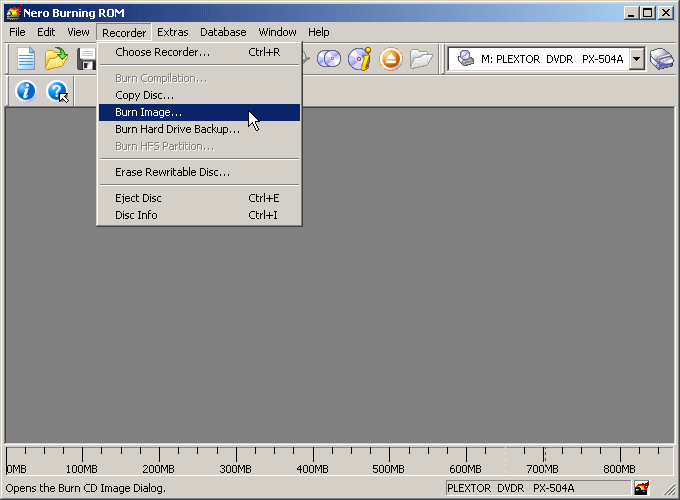Viewport: 680px width, 500px height.
Task: Click Eject Disc in the menu
Action: click(138, 198)
